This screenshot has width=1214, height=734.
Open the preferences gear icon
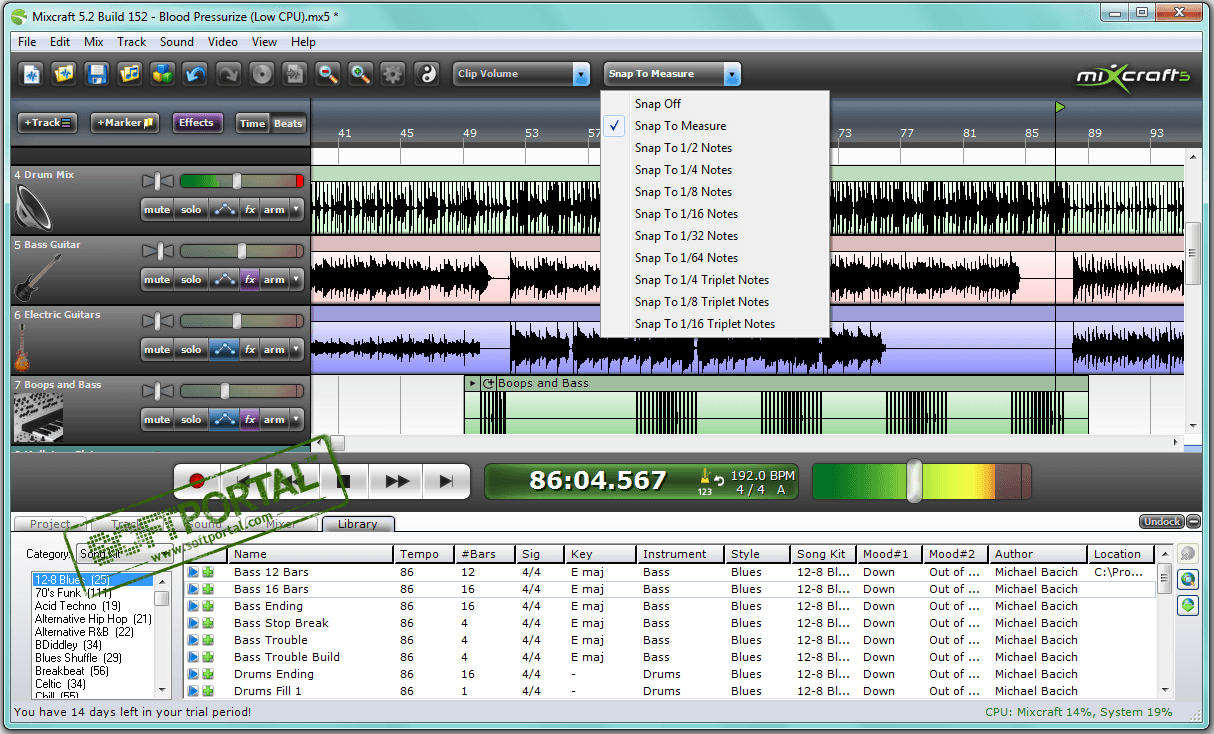(393, 74)
